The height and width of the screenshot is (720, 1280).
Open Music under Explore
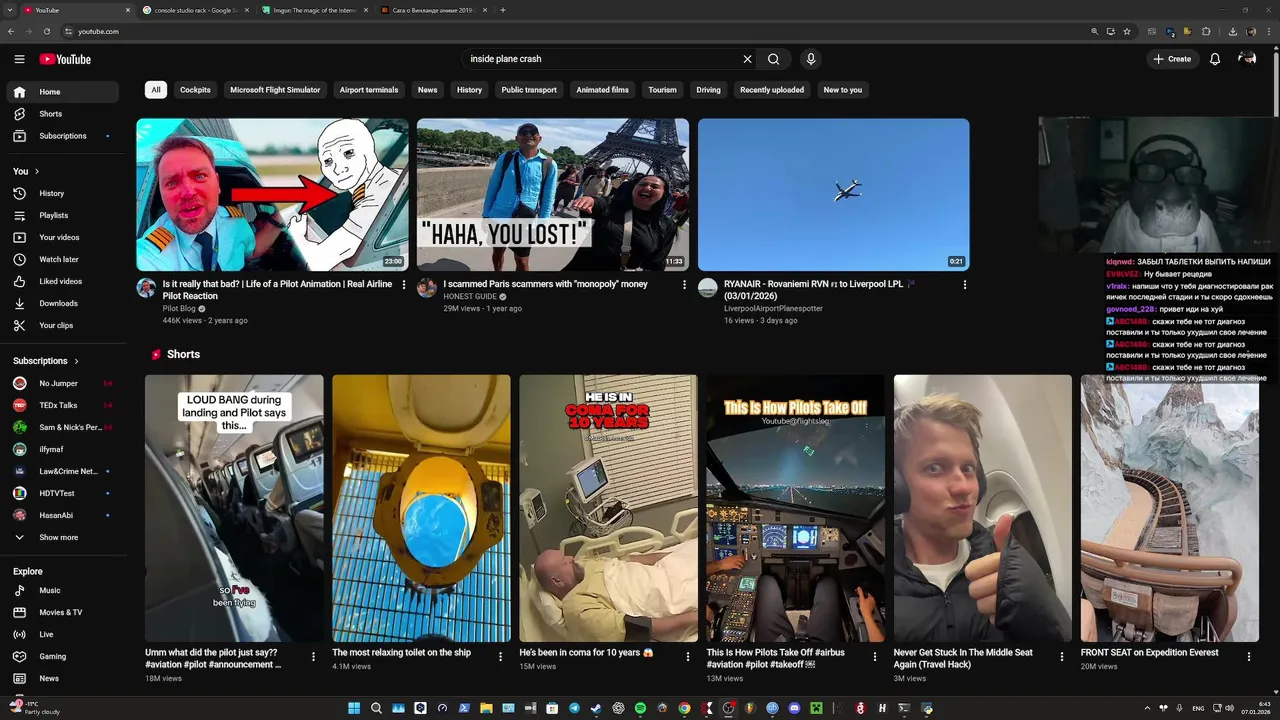(62, 590)
